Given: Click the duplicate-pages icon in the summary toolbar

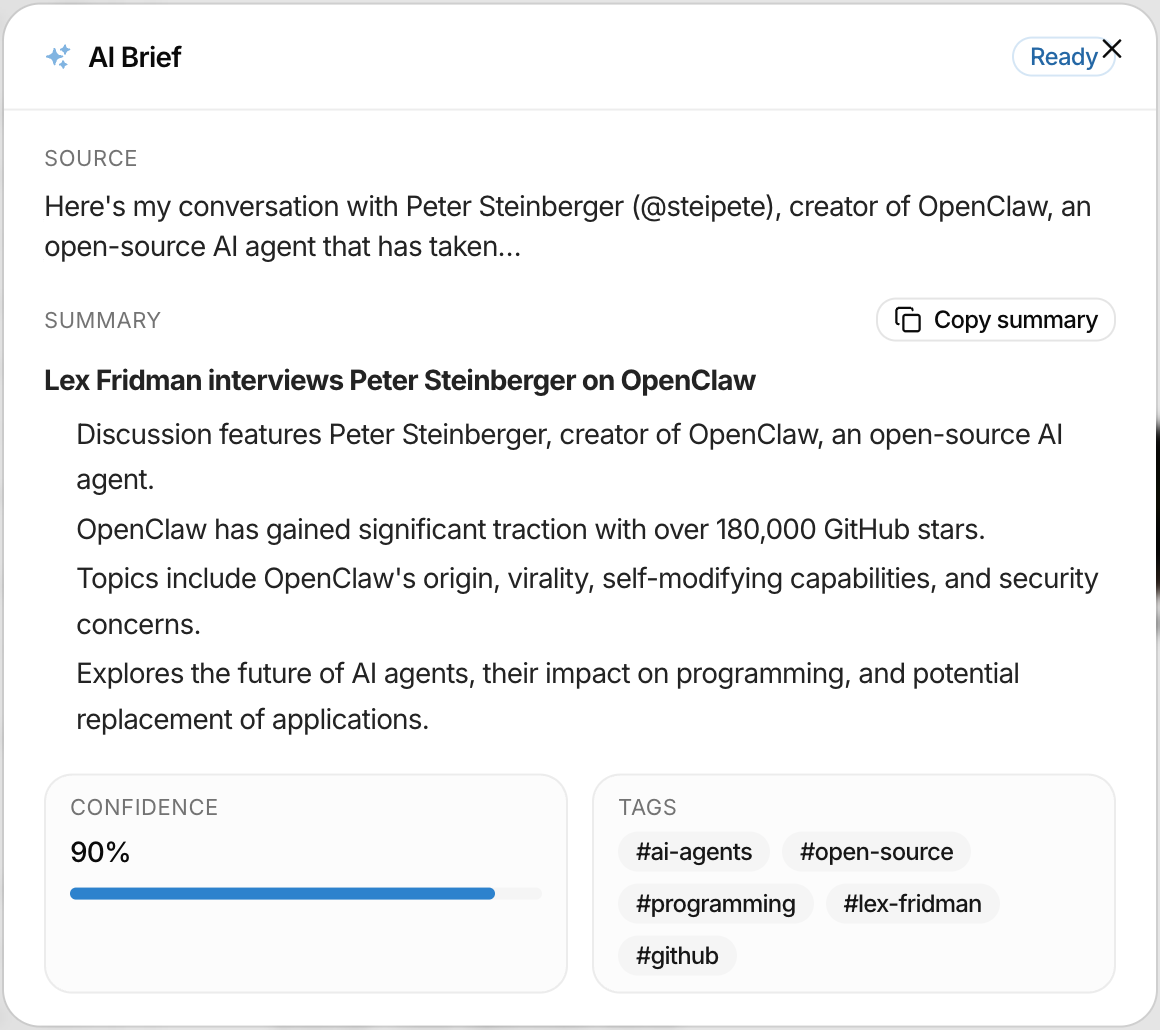Looking at the screenshot, I should point(908,319).
